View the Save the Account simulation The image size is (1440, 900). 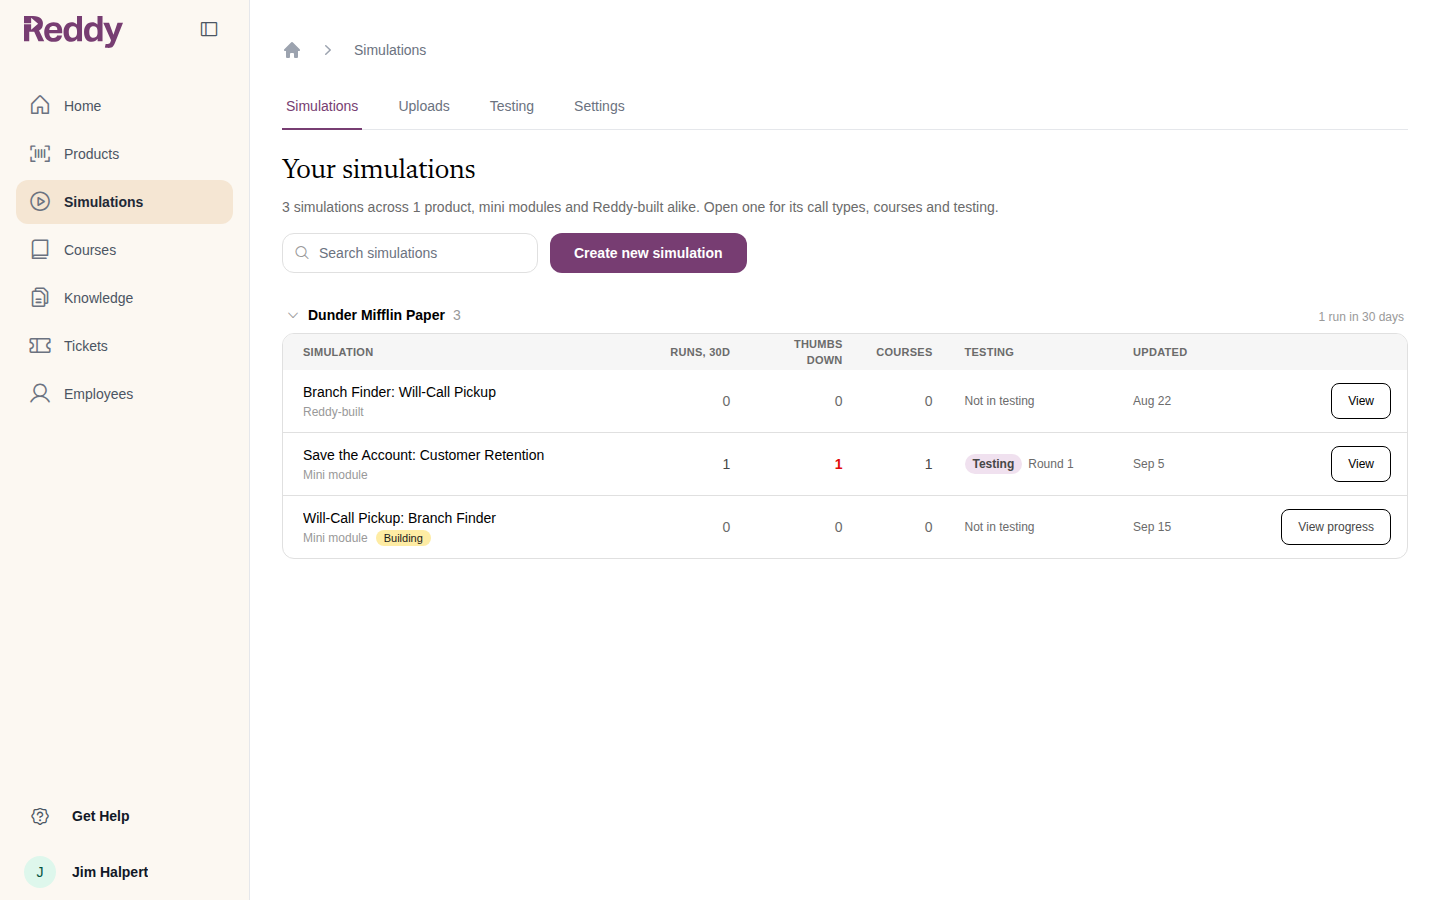1360,464
